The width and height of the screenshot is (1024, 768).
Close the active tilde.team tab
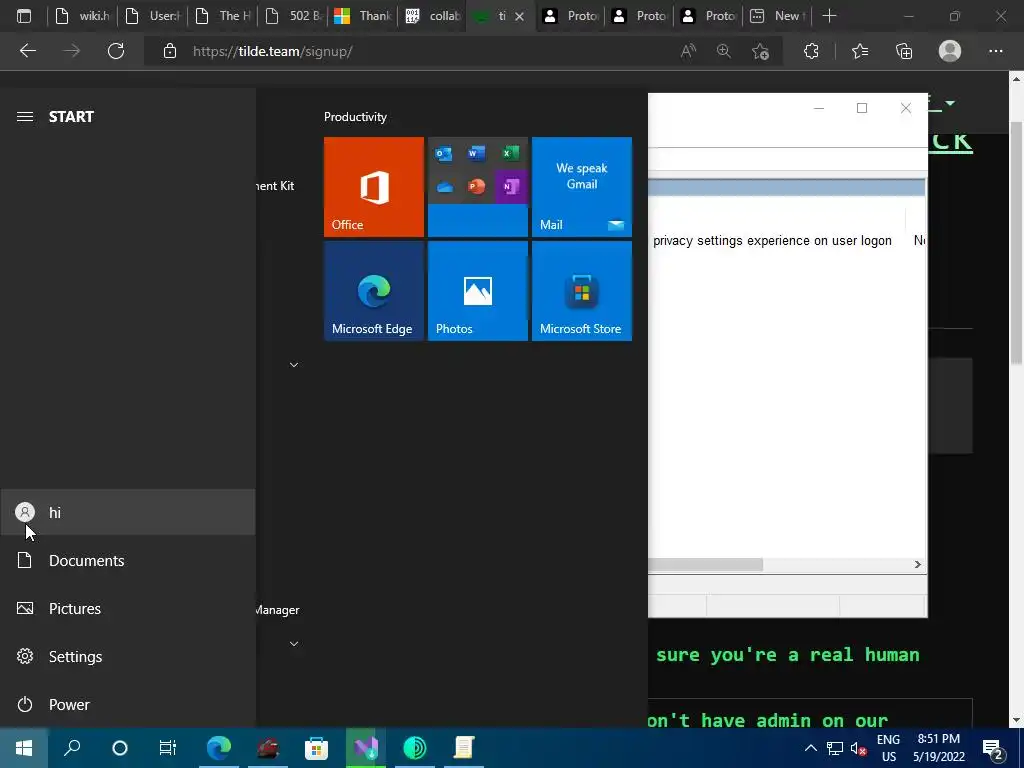519,16
